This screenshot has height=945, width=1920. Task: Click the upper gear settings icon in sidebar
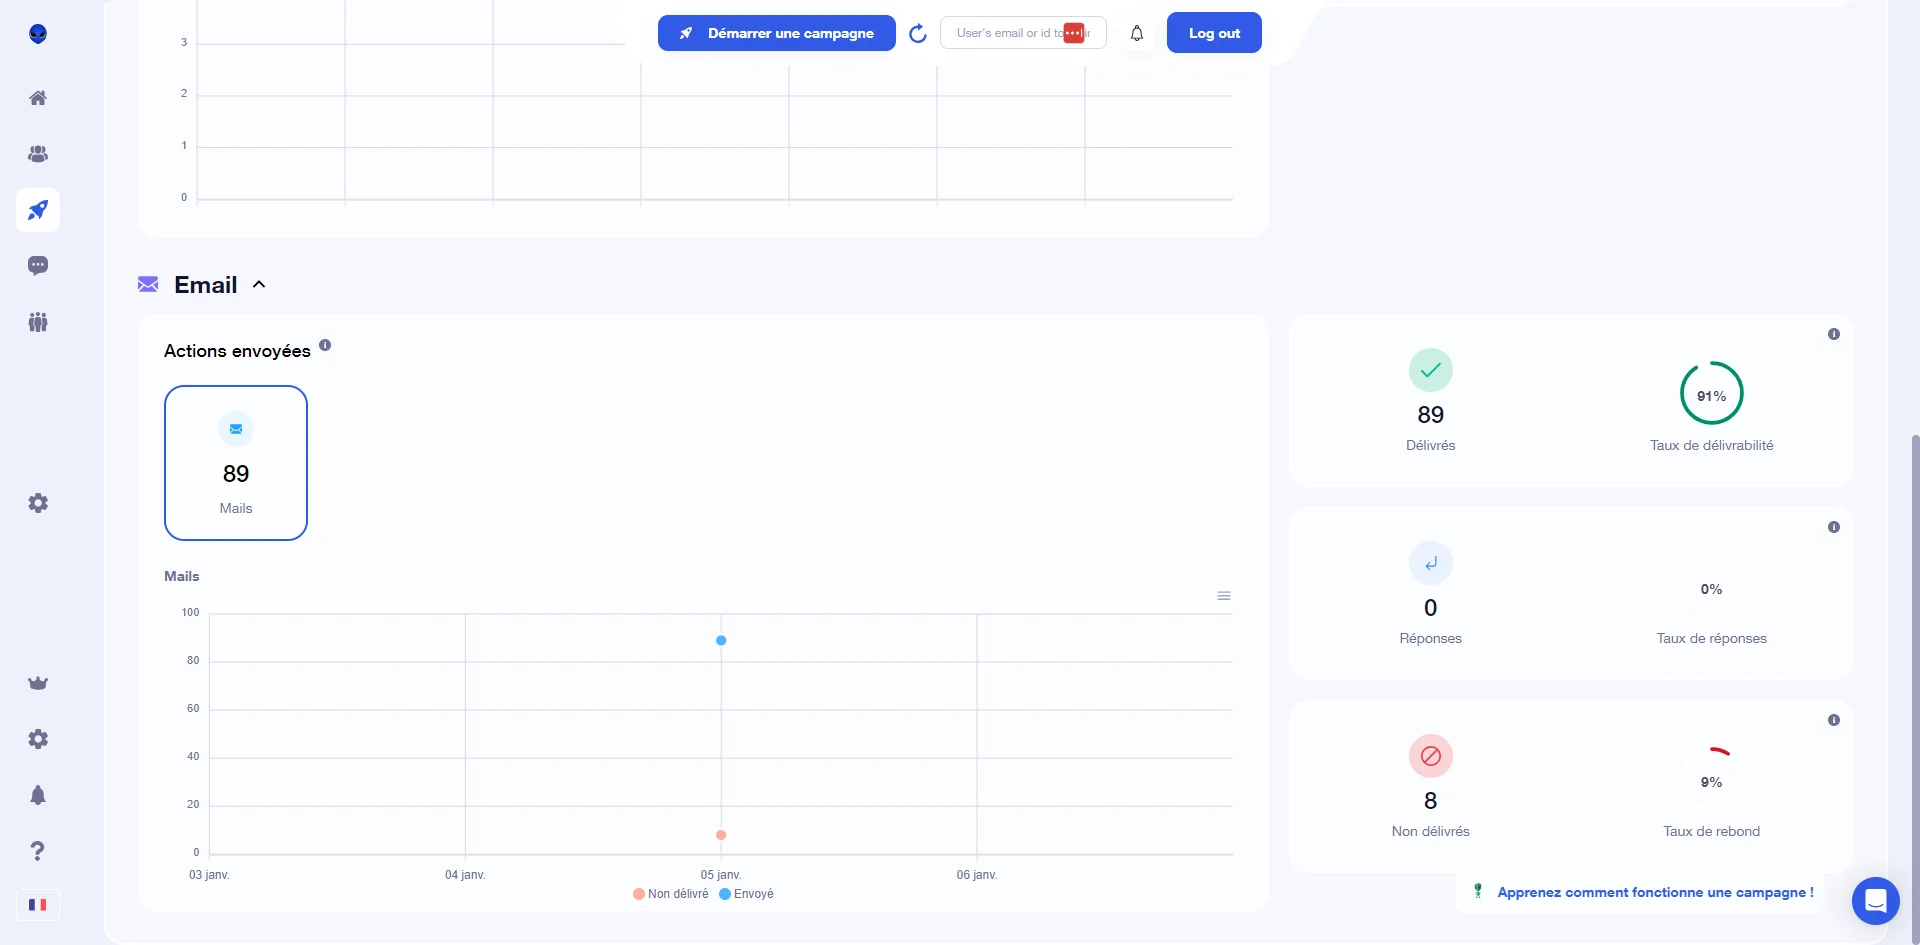coord(38,503)
